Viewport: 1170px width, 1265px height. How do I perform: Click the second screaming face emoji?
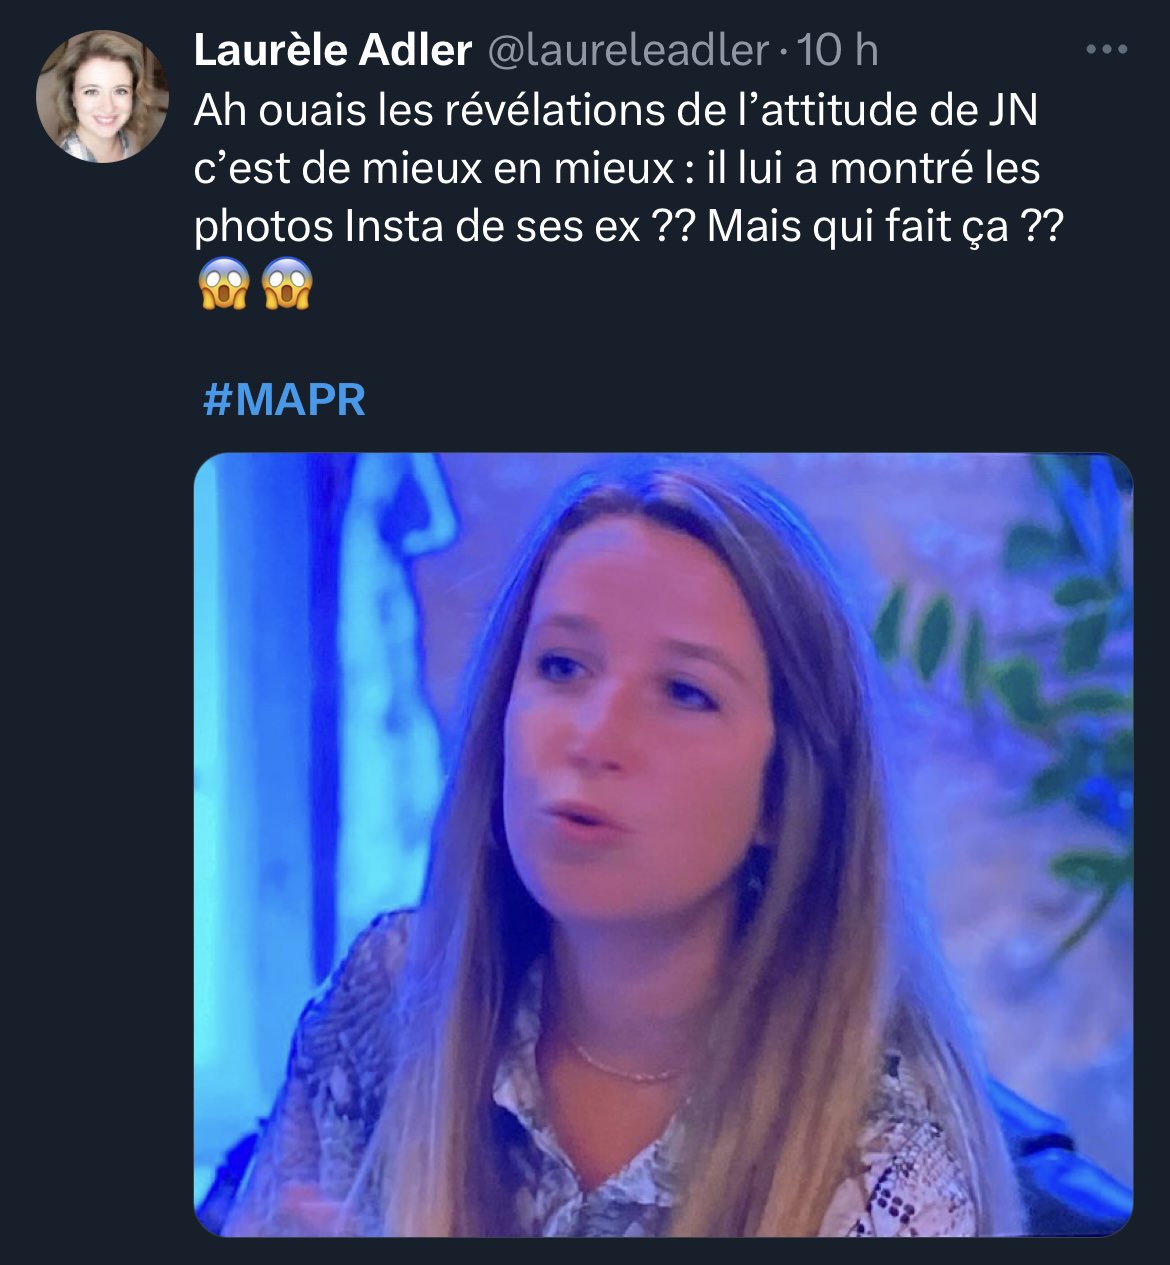[x=287, y=285]
